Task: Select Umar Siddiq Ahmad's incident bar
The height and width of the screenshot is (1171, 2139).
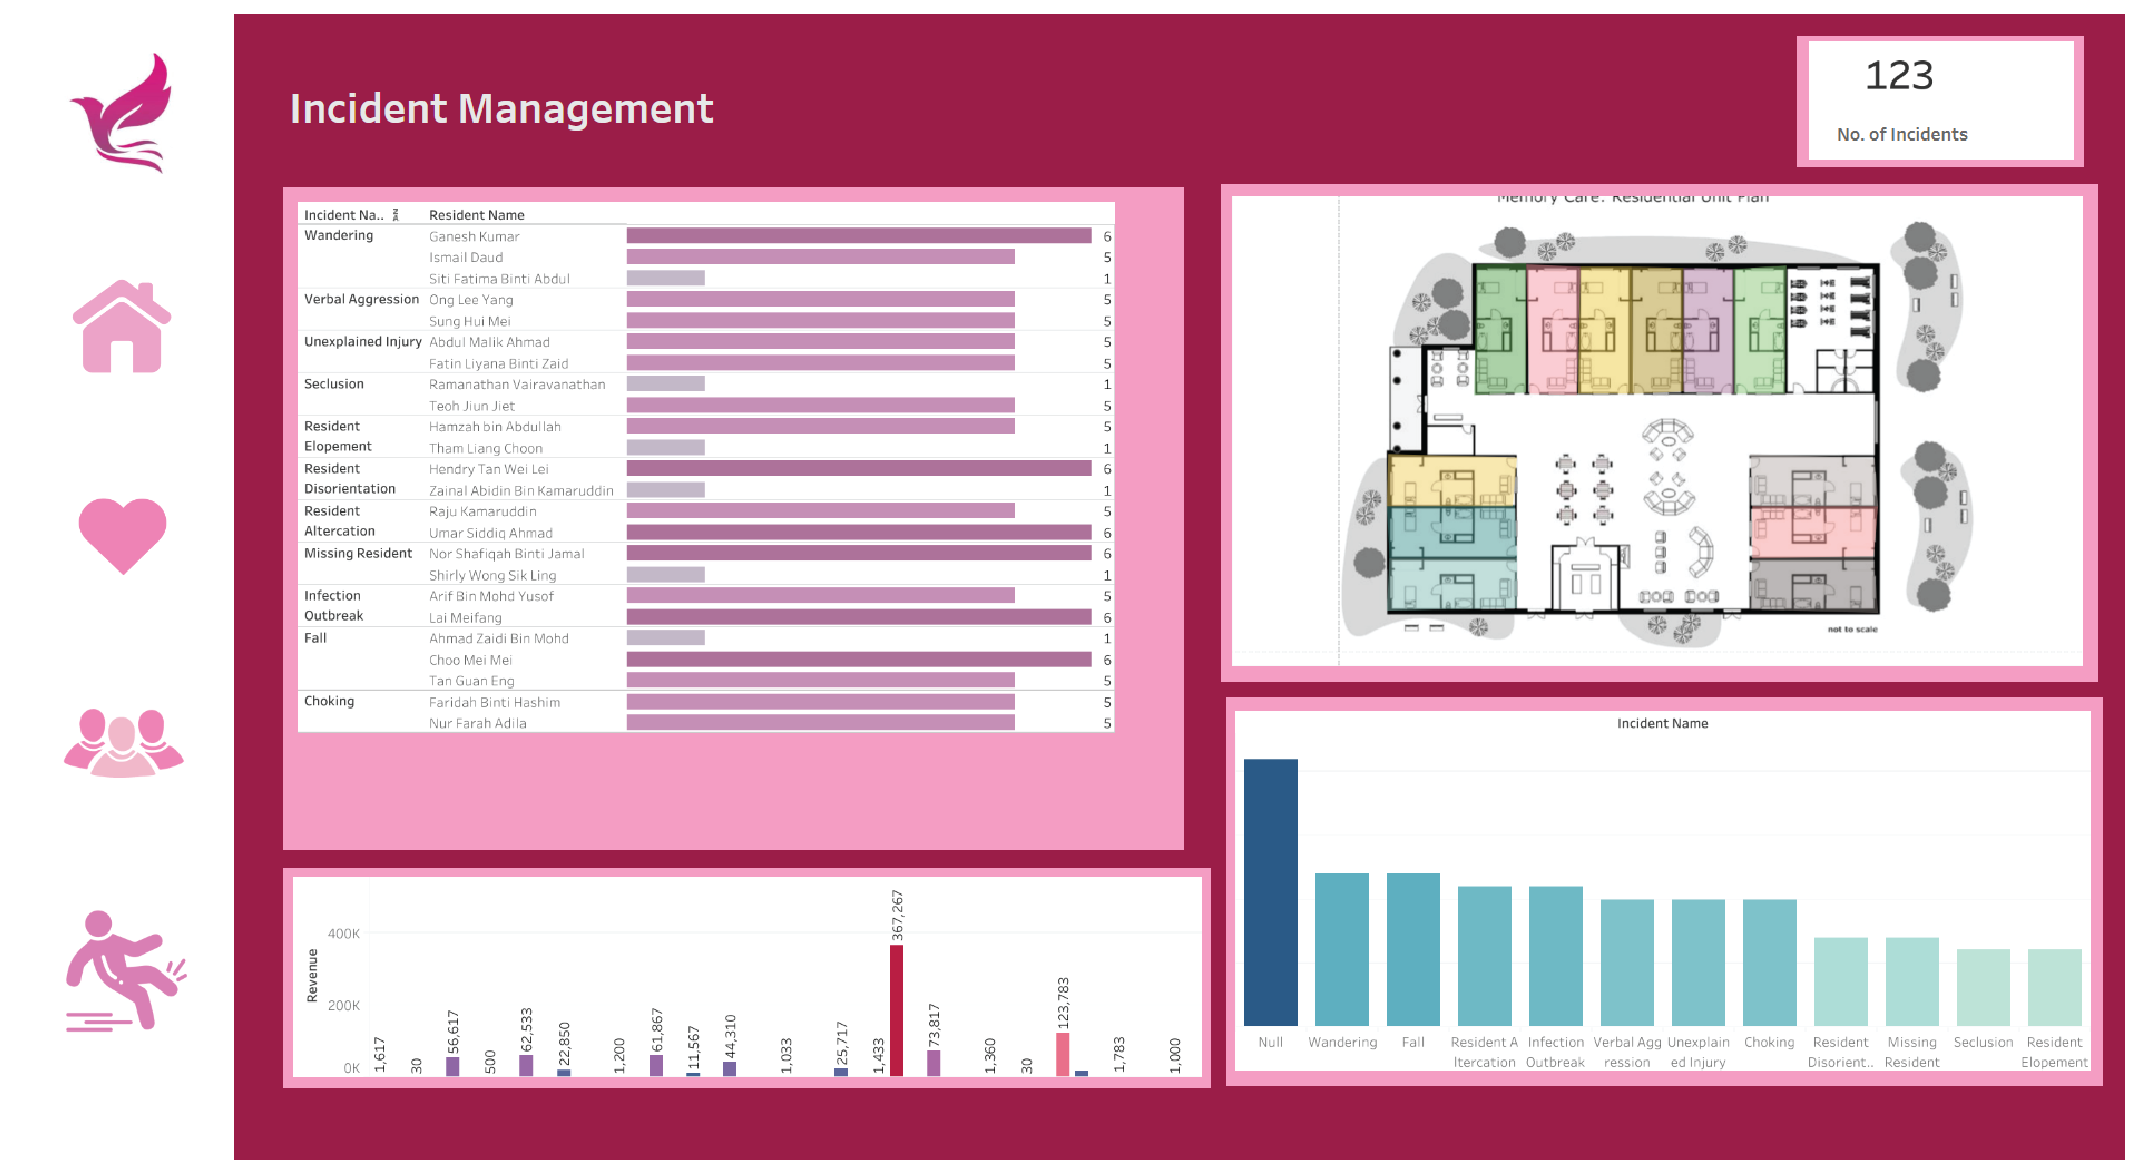Action: click(859, 532)
